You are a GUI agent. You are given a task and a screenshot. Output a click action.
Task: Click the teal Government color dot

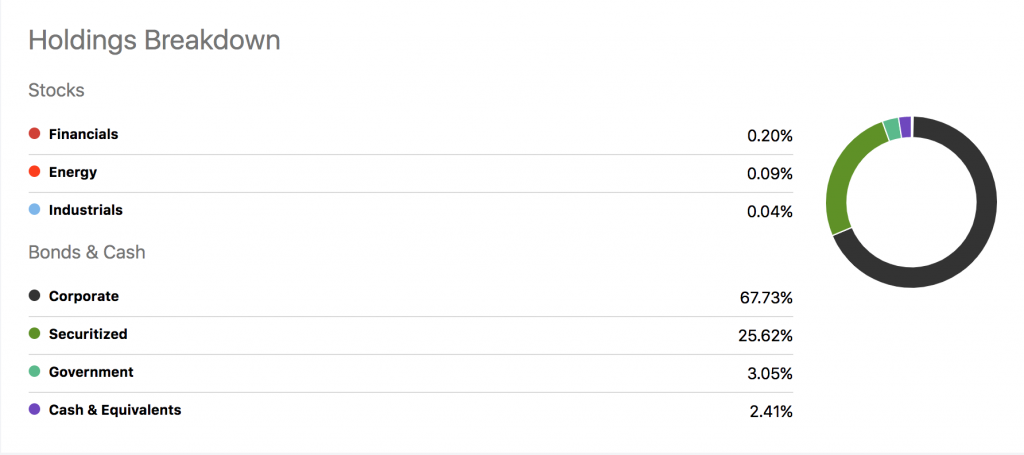click(35, 371)
